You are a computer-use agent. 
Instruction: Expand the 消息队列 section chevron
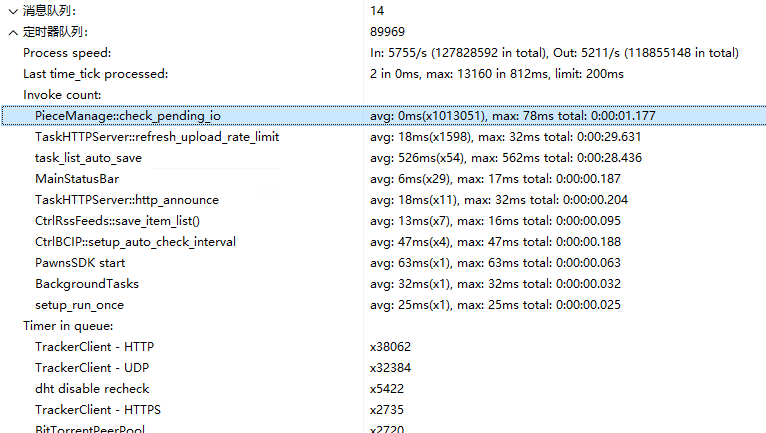pos(13,11)
